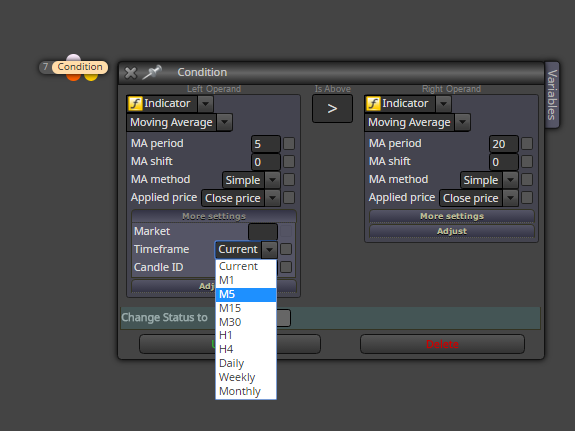Choose H1 in the timeframe list

[x=246, y=335]
